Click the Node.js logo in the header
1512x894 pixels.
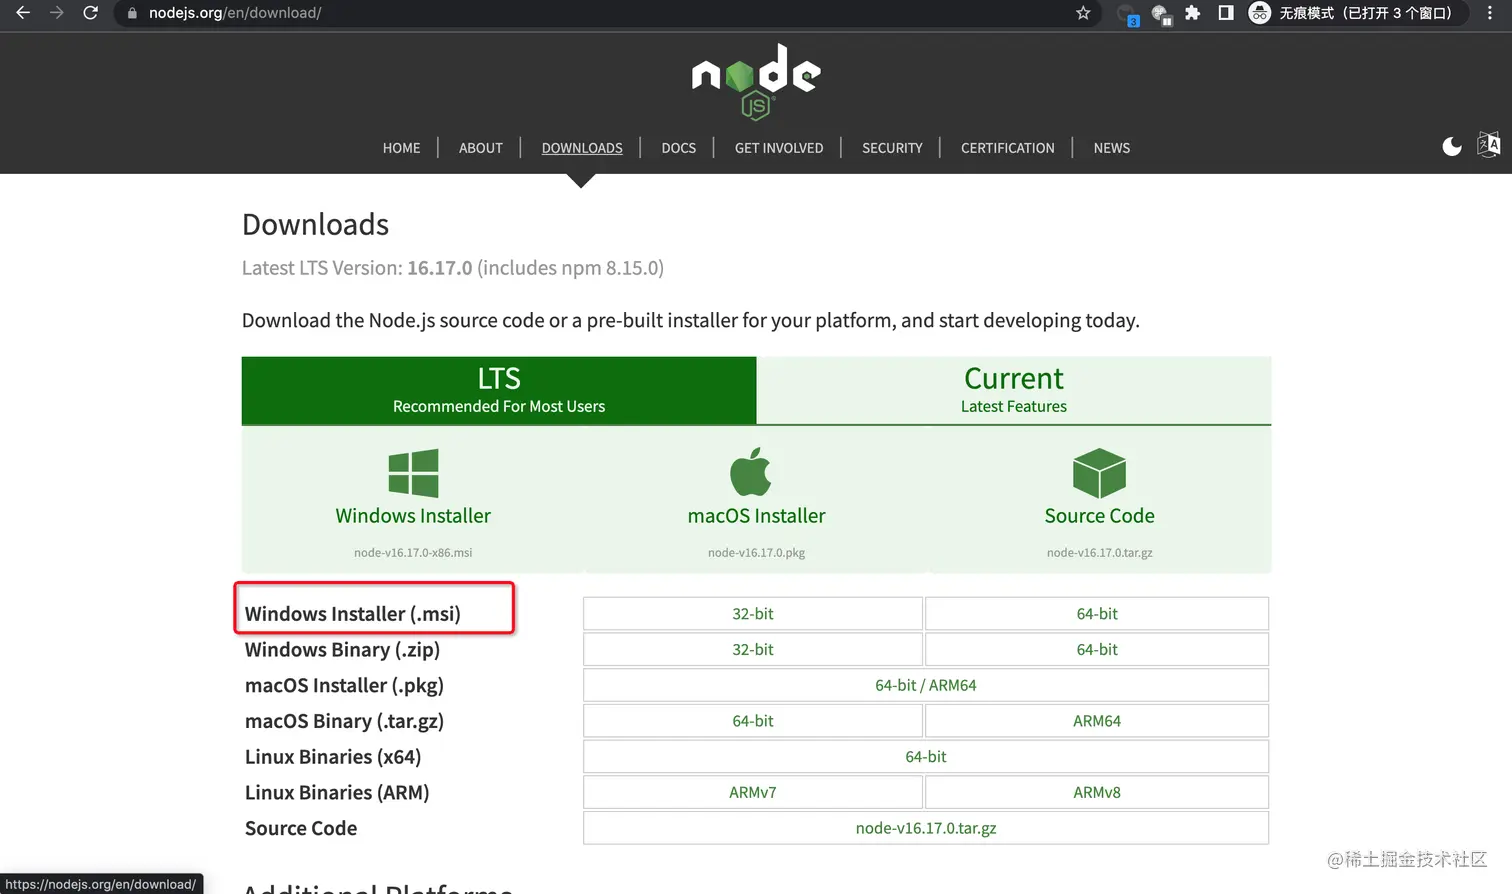click(x=756, y=82)
